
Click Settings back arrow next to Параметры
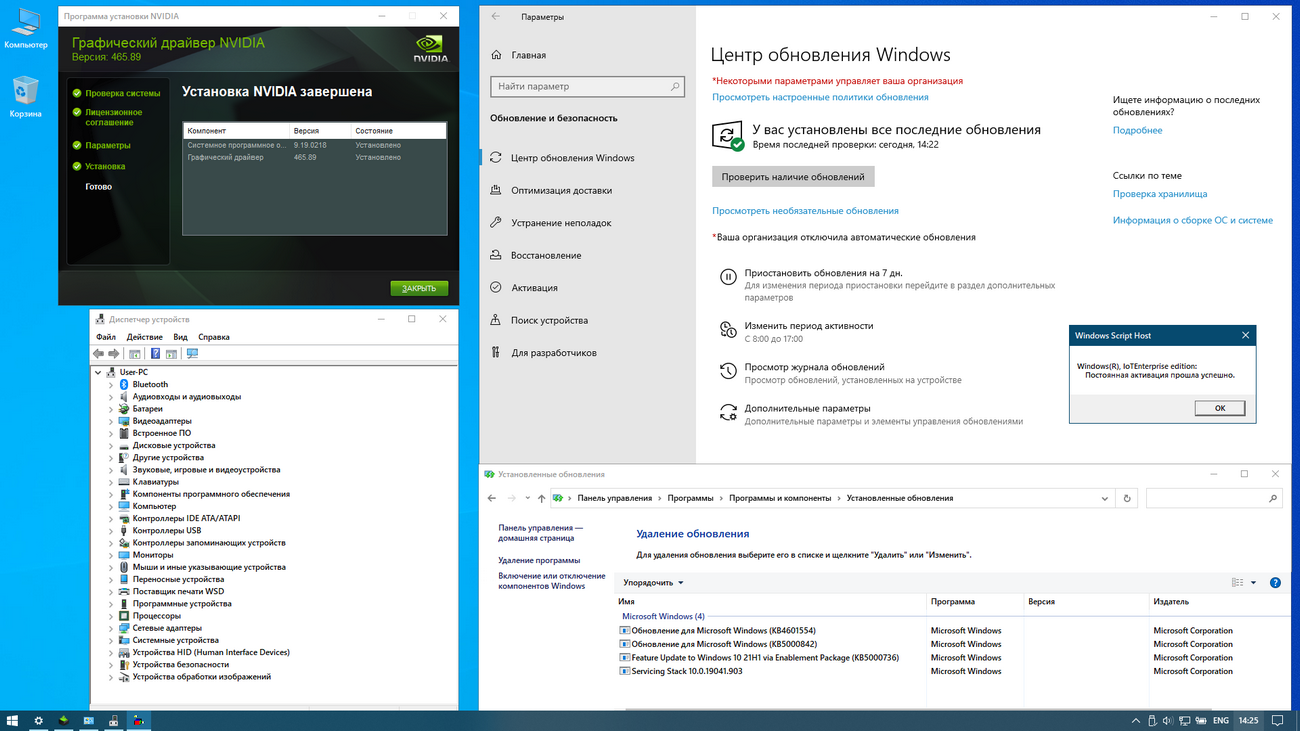tap(496, 17)
